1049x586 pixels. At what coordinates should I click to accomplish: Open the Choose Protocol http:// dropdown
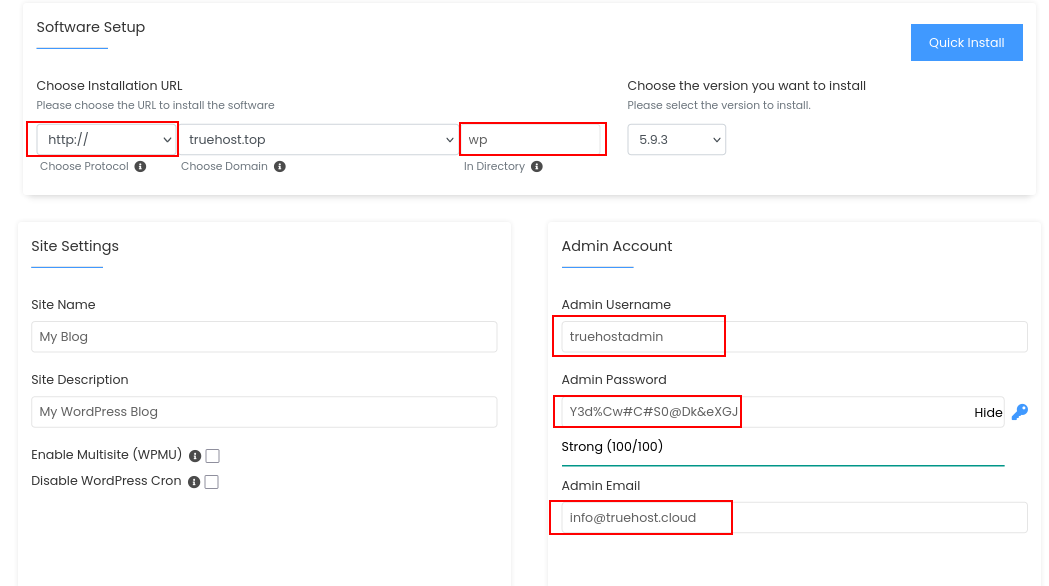point(106,139)
